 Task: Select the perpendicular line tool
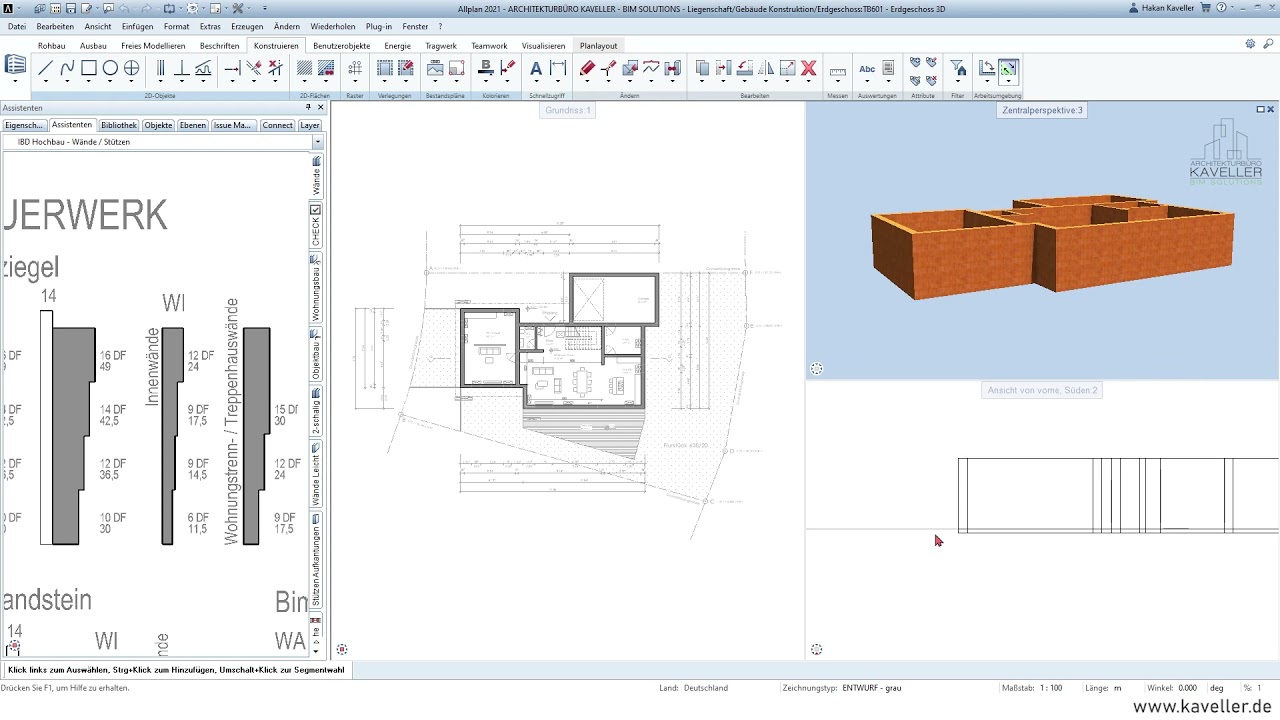click(x=181, y=68)
